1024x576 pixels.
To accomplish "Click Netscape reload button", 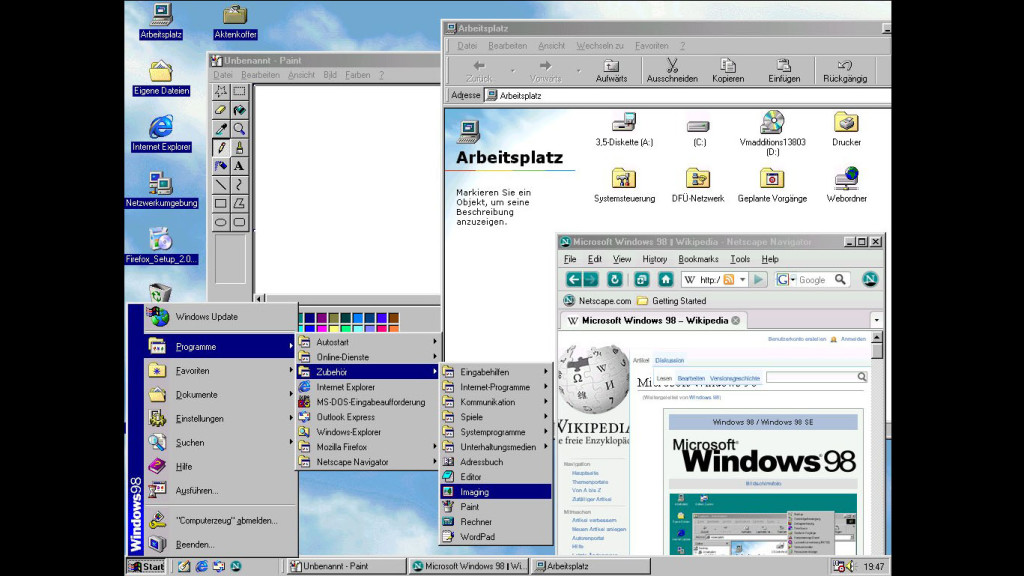I will [615, 280].
